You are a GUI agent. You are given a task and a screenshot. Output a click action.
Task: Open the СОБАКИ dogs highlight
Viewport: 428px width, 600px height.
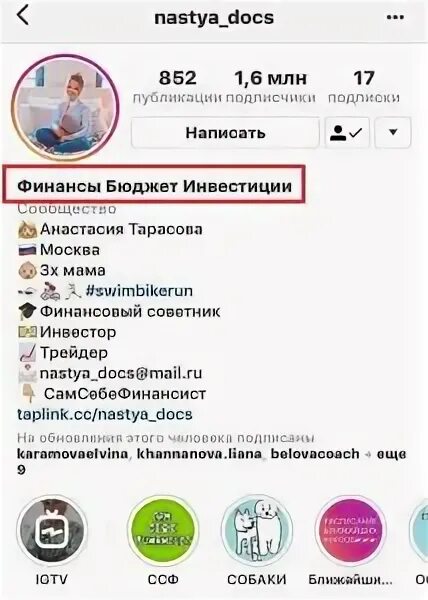(257, 531)
